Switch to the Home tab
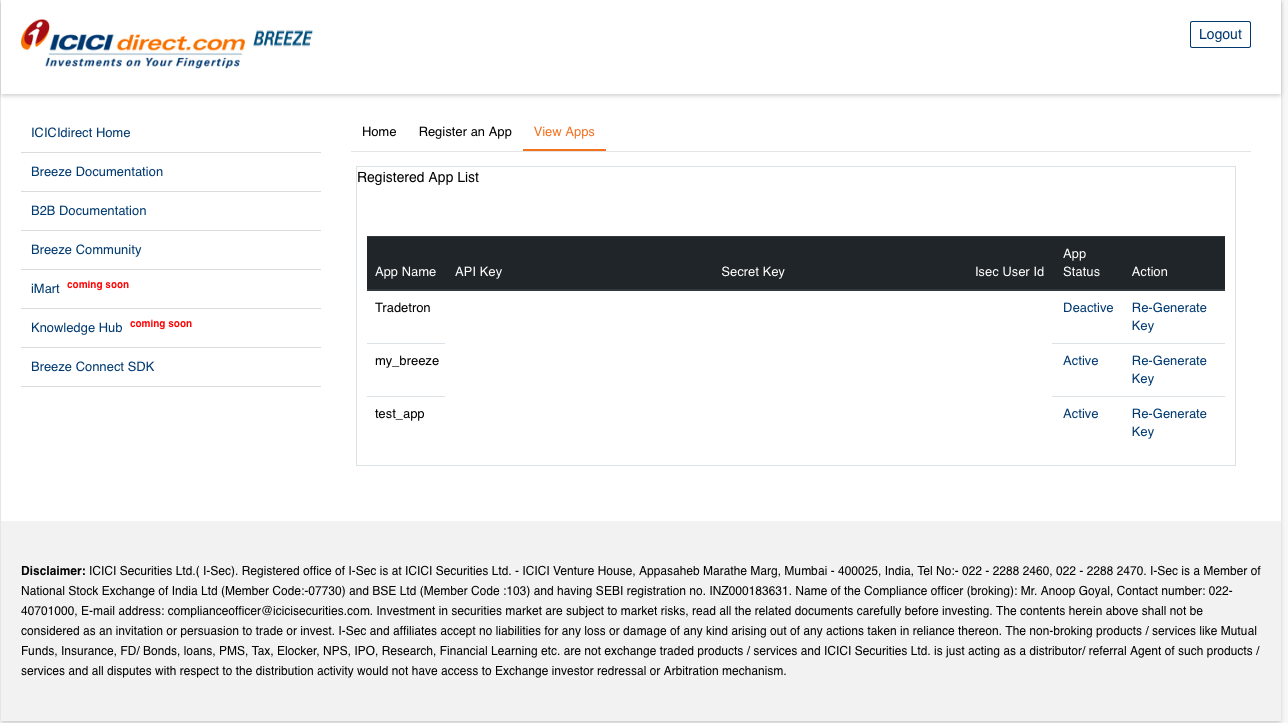Image resolution: width=1288 pixels, height=723 pixels. point(379,132)
